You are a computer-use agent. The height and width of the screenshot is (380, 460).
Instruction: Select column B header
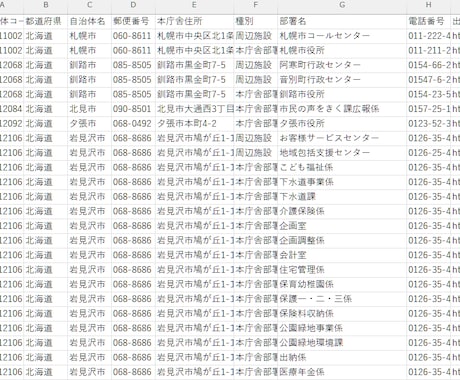[46, 5]
